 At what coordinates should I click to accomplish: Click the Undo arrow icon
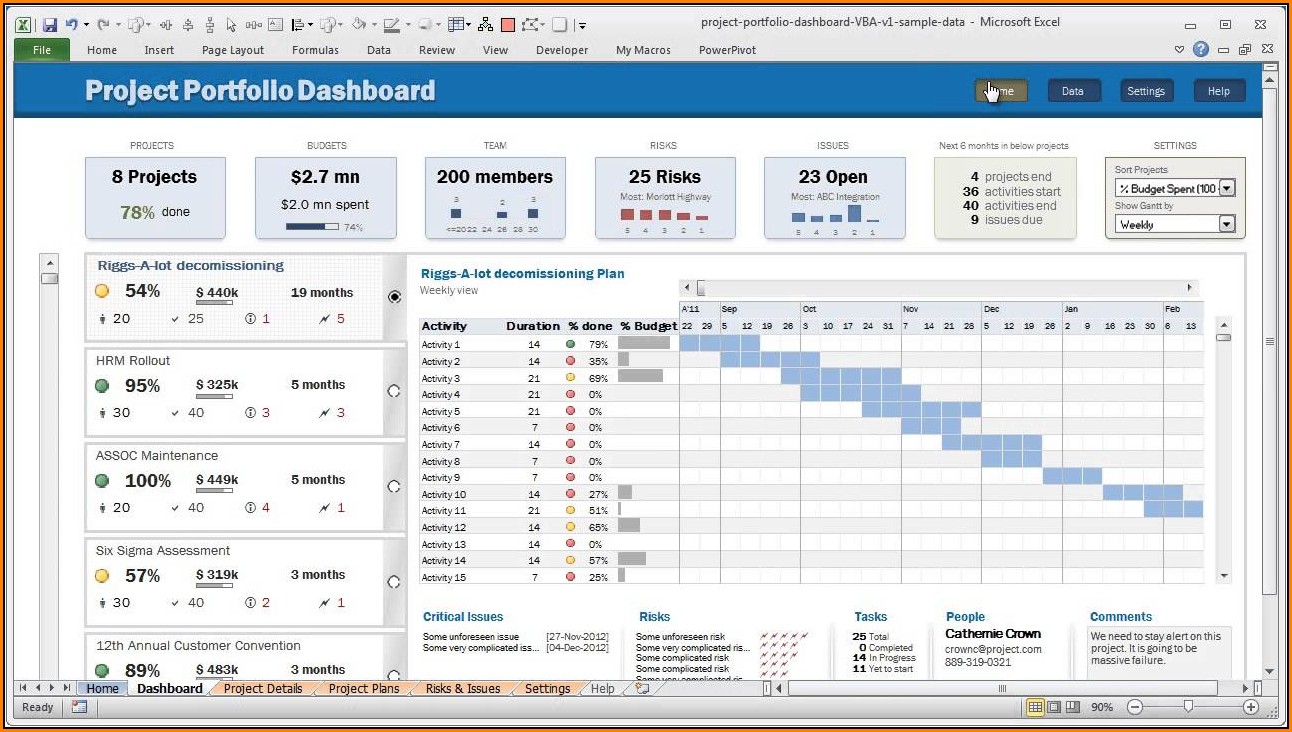point(71,24)
